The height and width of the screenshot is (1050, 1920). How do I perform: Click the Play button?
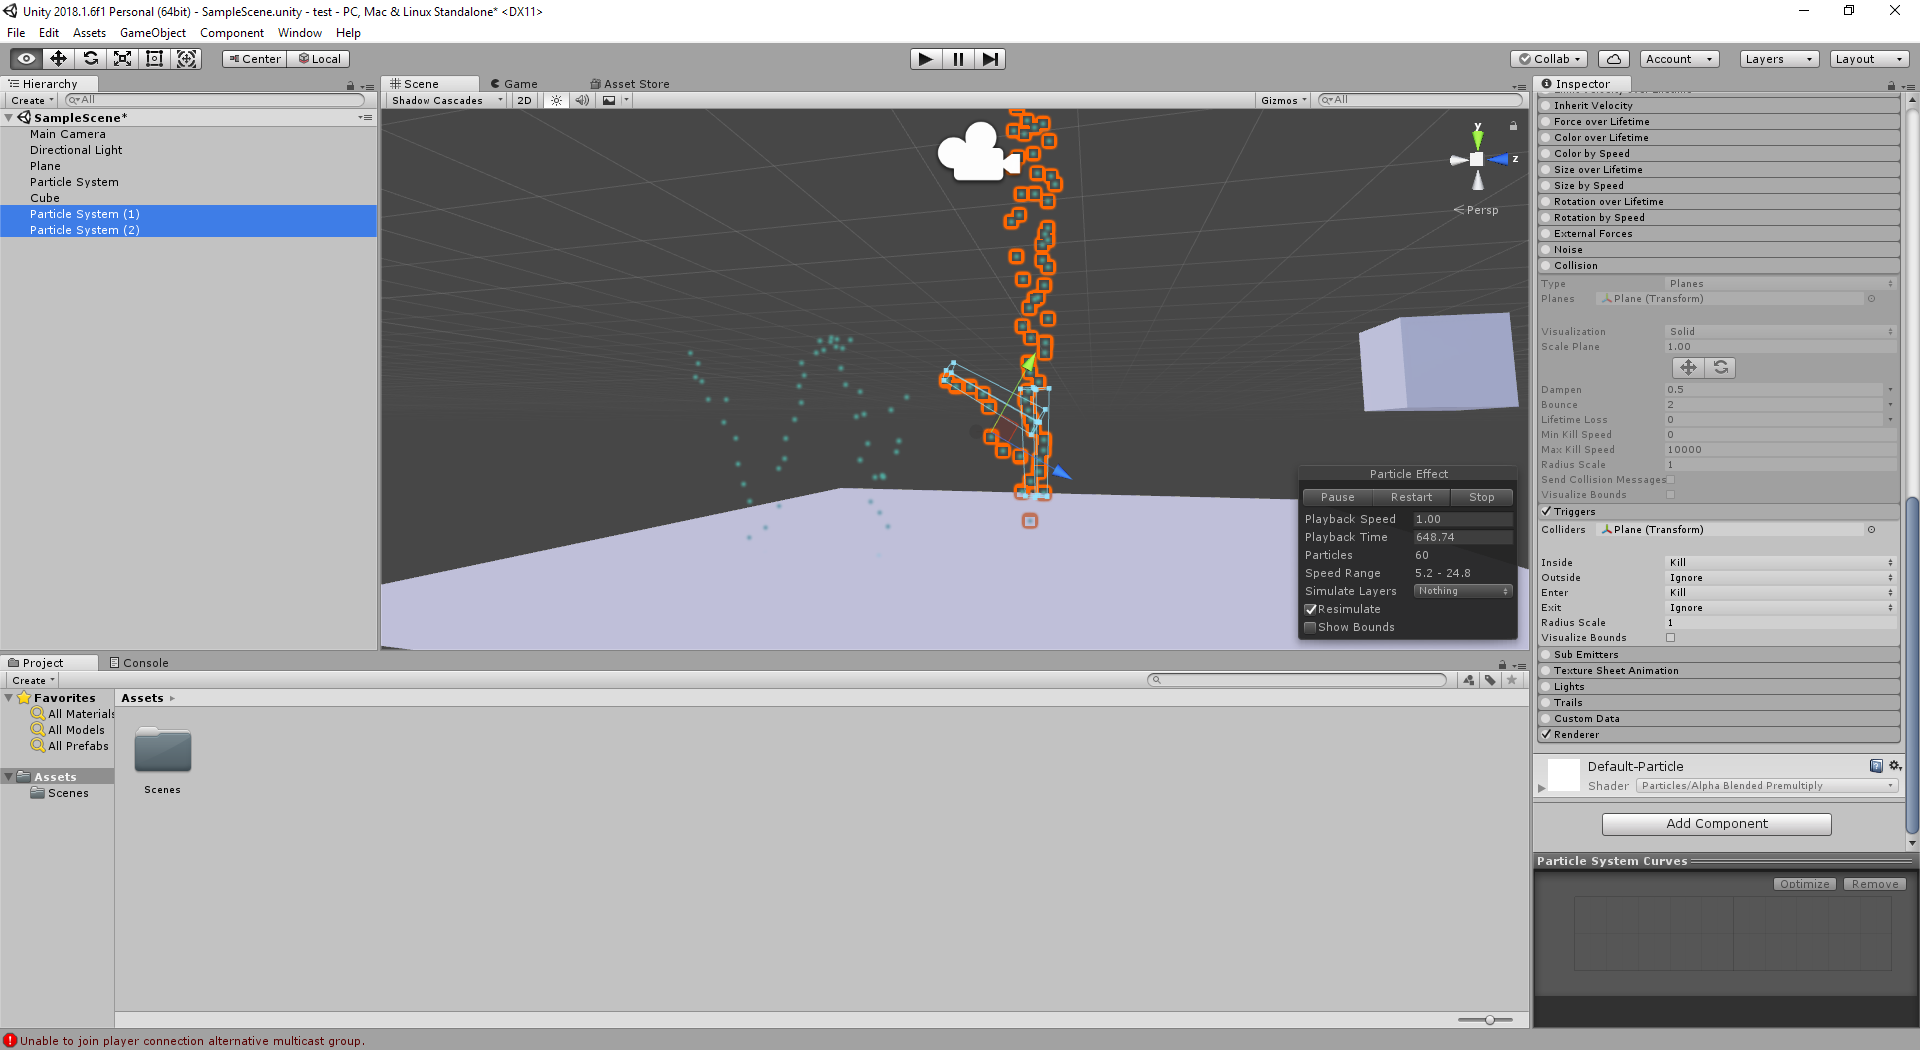coord(926,59)
